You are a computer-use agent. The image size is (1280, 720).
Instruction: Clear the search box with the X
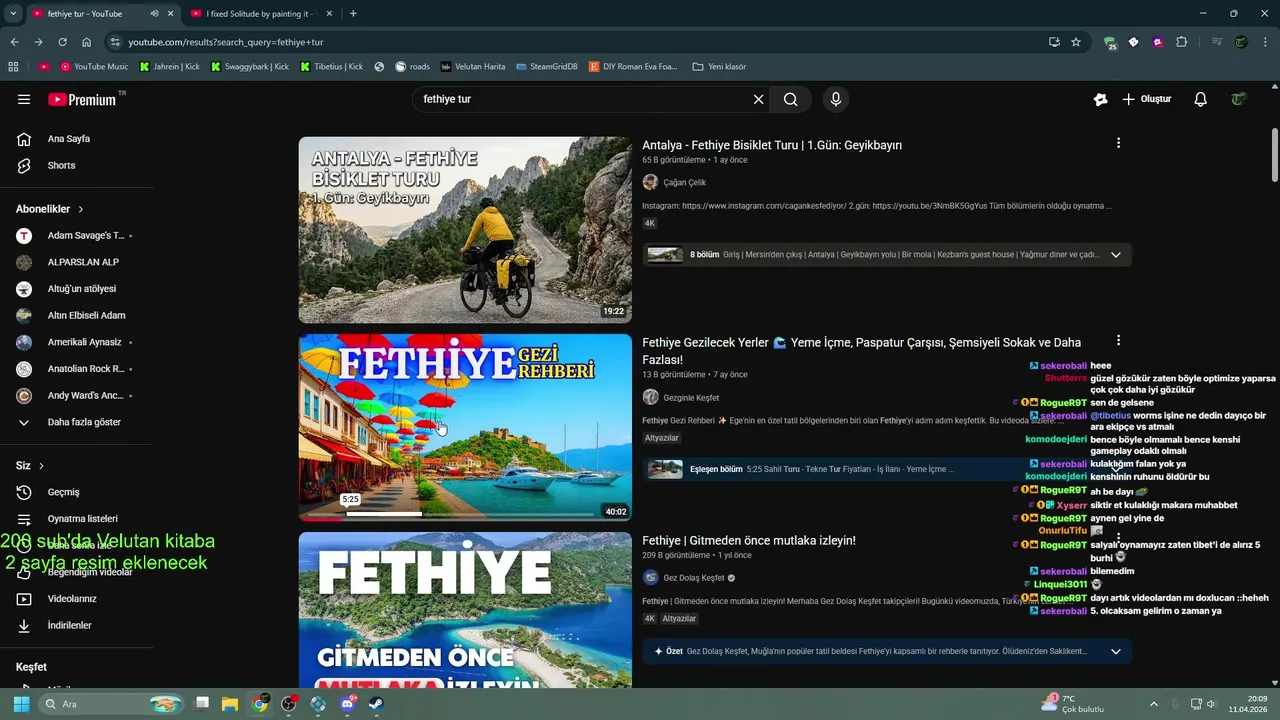pos(758,99)
